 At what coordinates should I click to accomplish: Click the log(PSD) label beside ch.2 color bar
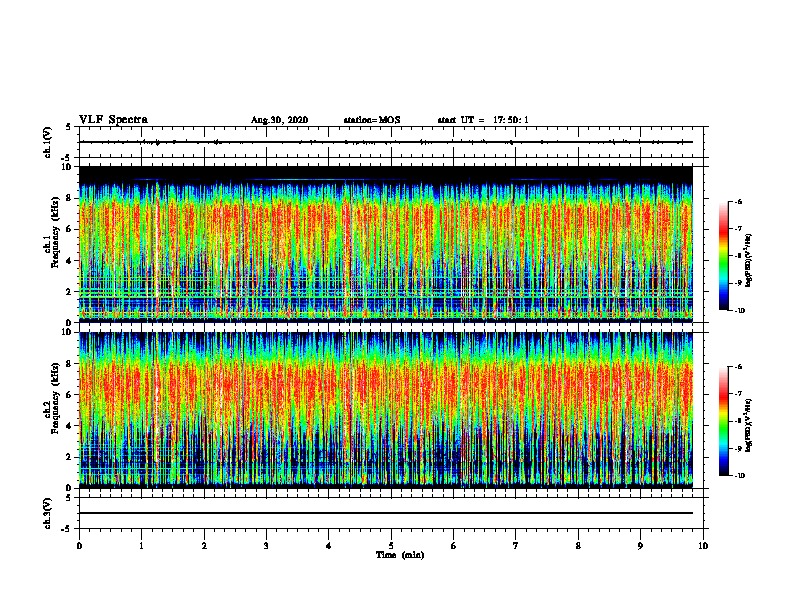point(748,425)
